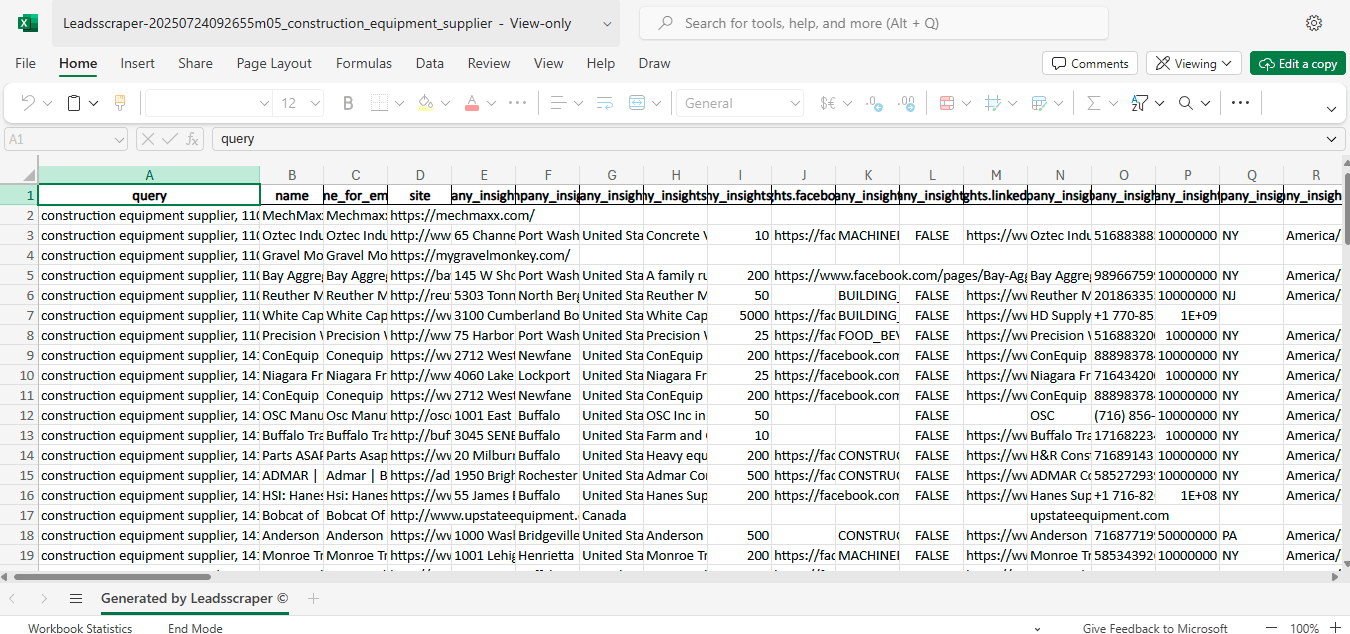Click in the search box

(x=873, y=23)
